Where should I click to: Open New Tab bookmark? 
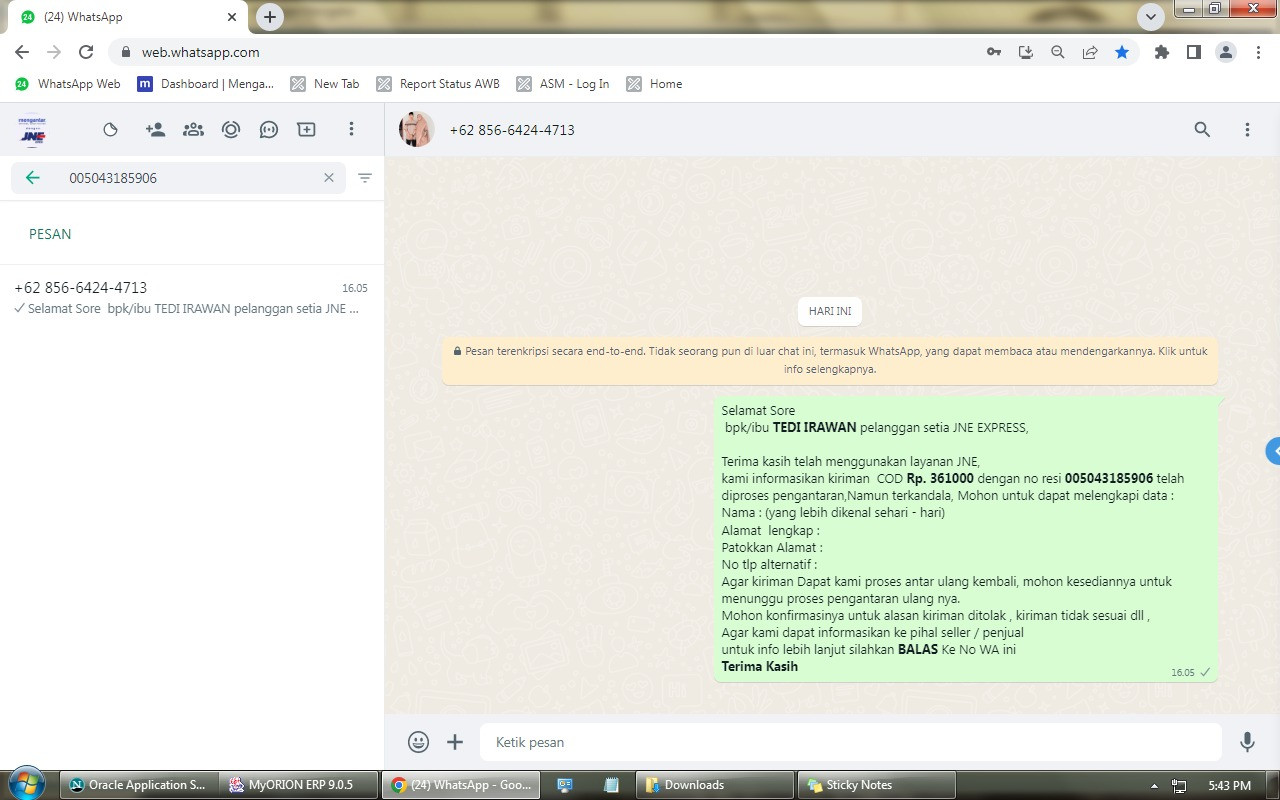pyautogui.click(x=325, y=84)
